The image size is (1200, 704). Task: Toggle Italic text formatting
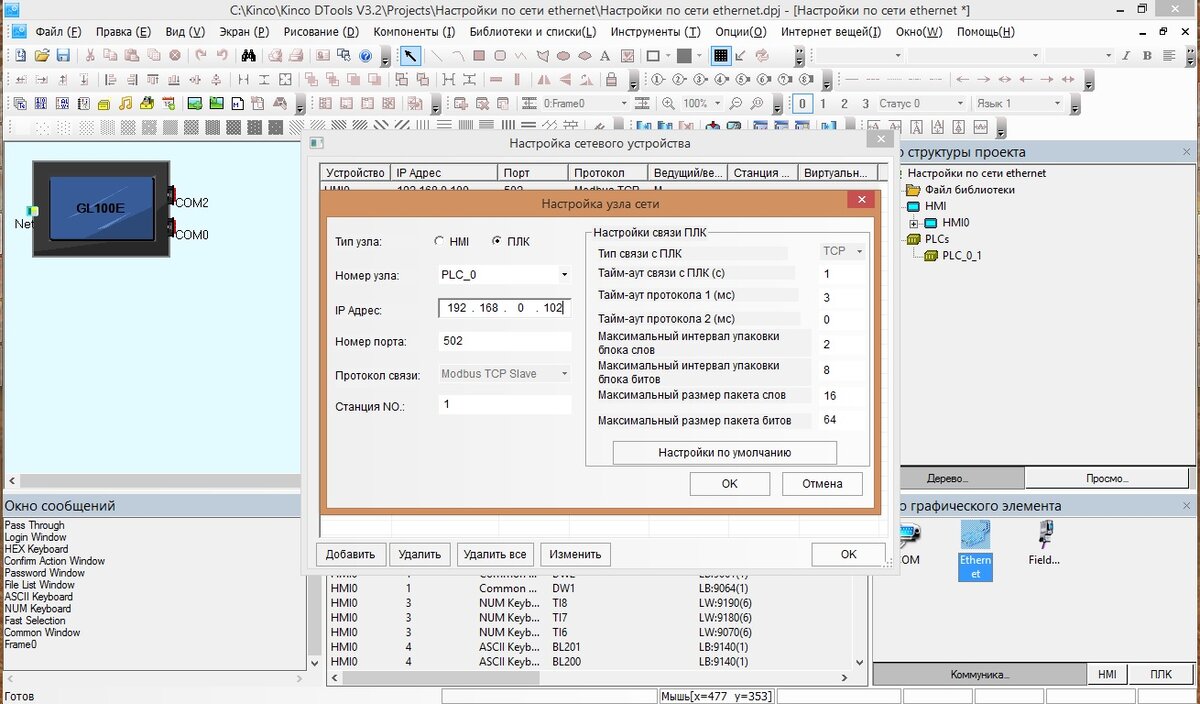1126,55
